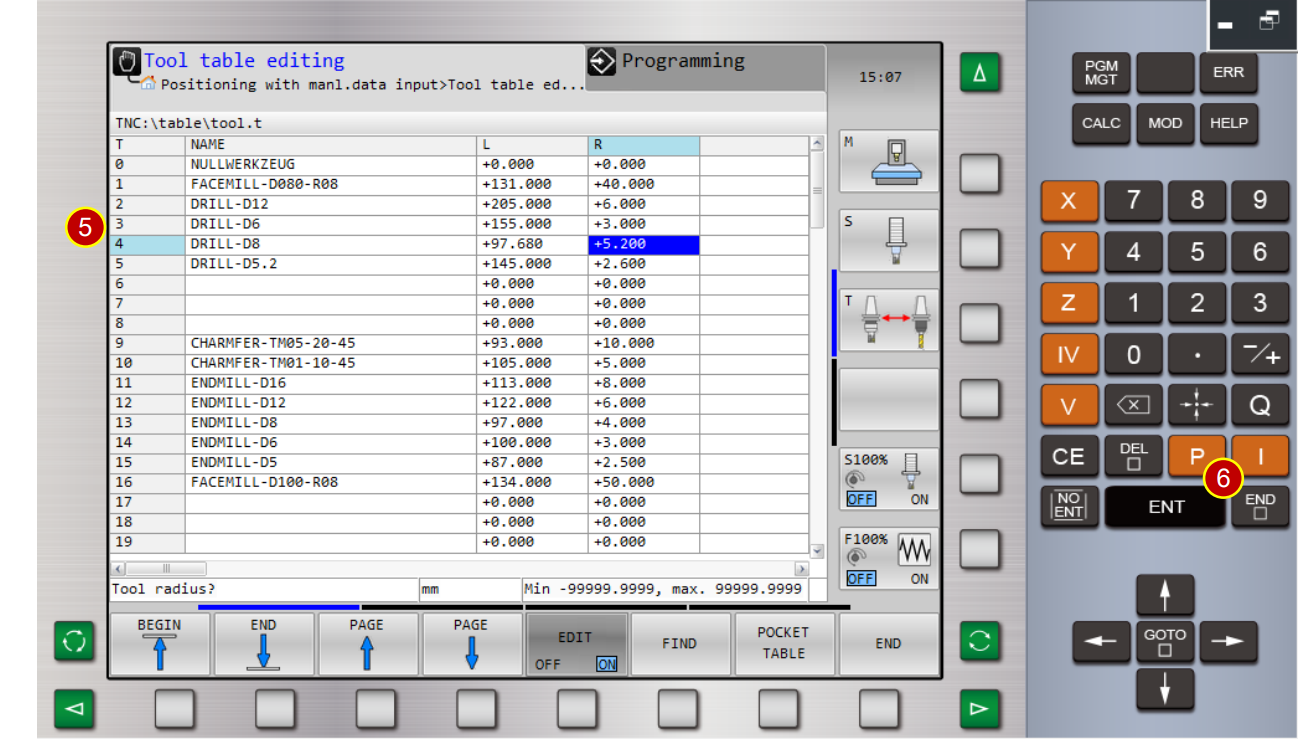
Task: Click the number 5 key
Action: 1197,252
